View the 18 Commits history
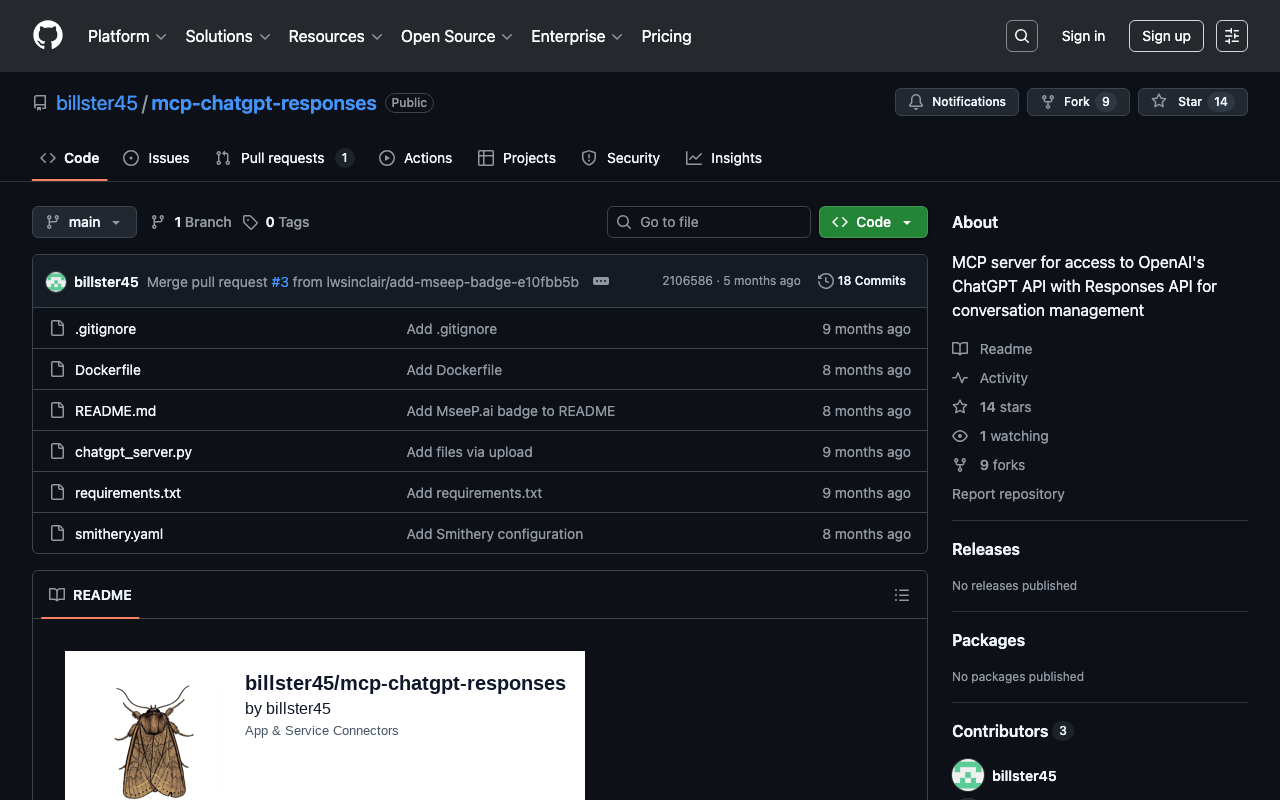The image size is (1280, 800). pyautogui.click(x=861, y=281)
